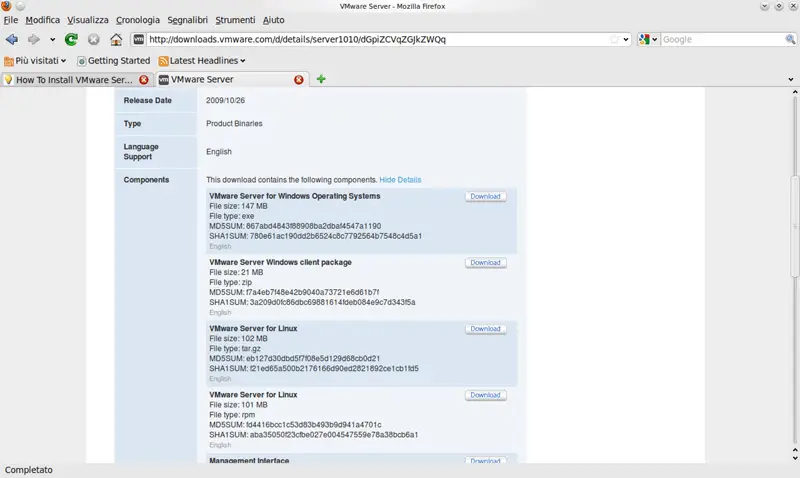
Task: Click the vertical scrollbar thumb
Action: 794,226
